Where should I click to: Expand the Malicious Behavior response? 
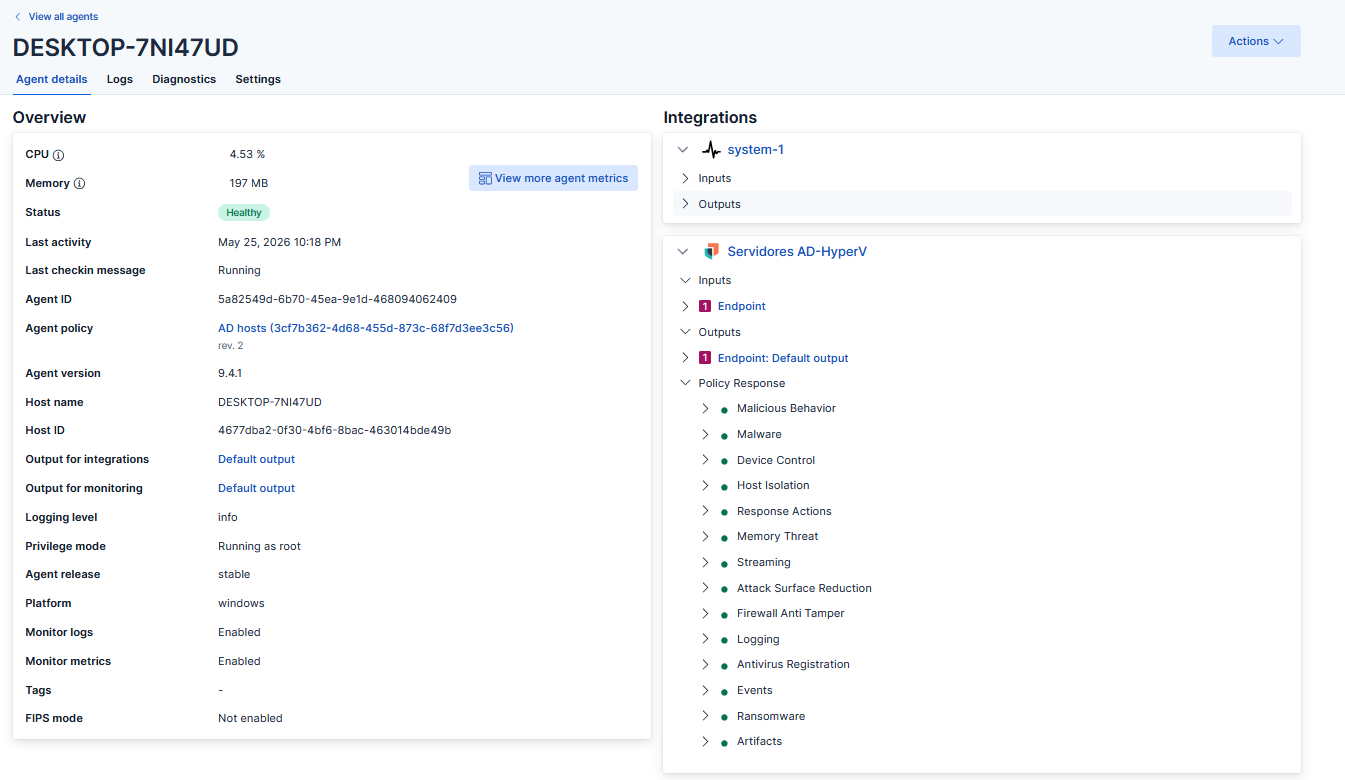click(705, 409)
